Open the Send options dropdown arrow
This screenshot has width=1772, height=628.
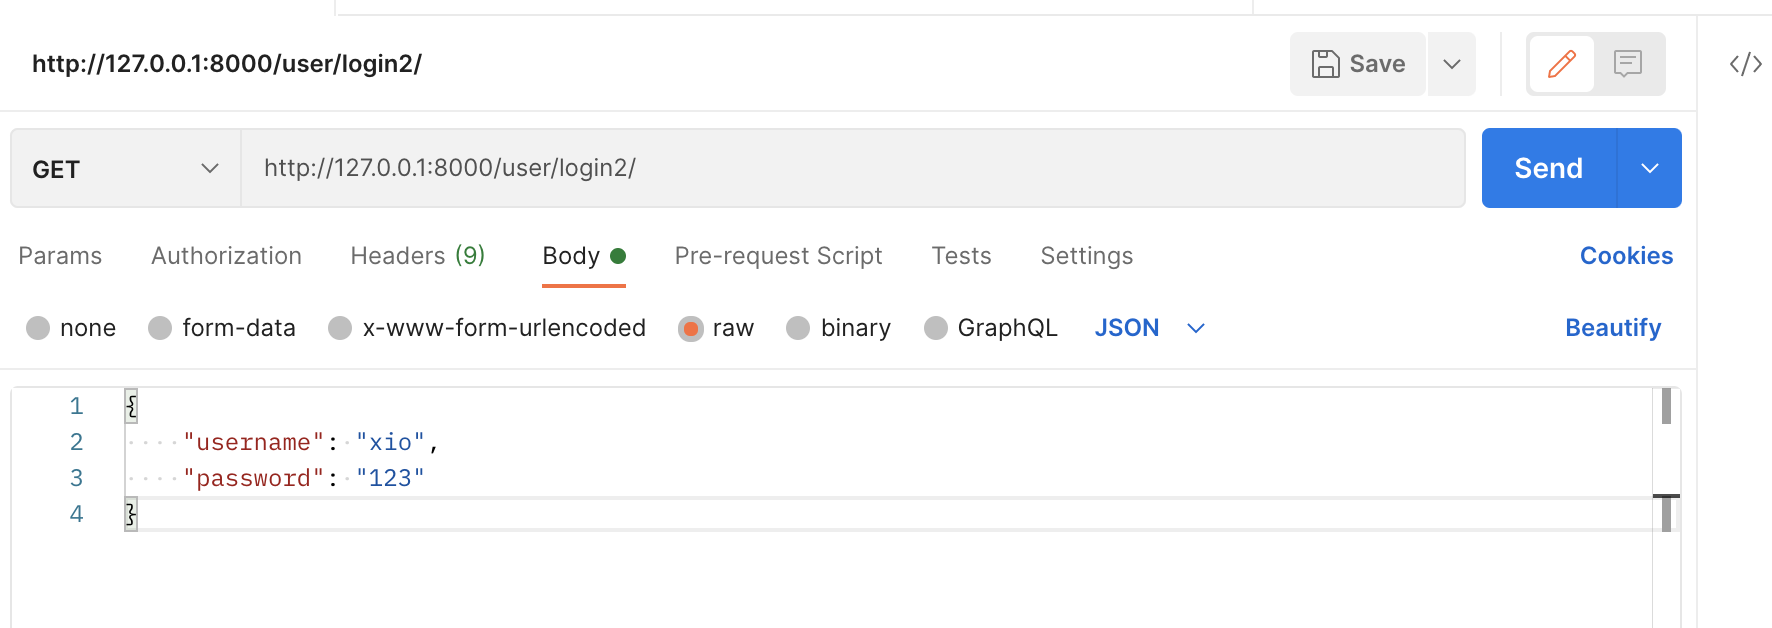point(1650,168)
